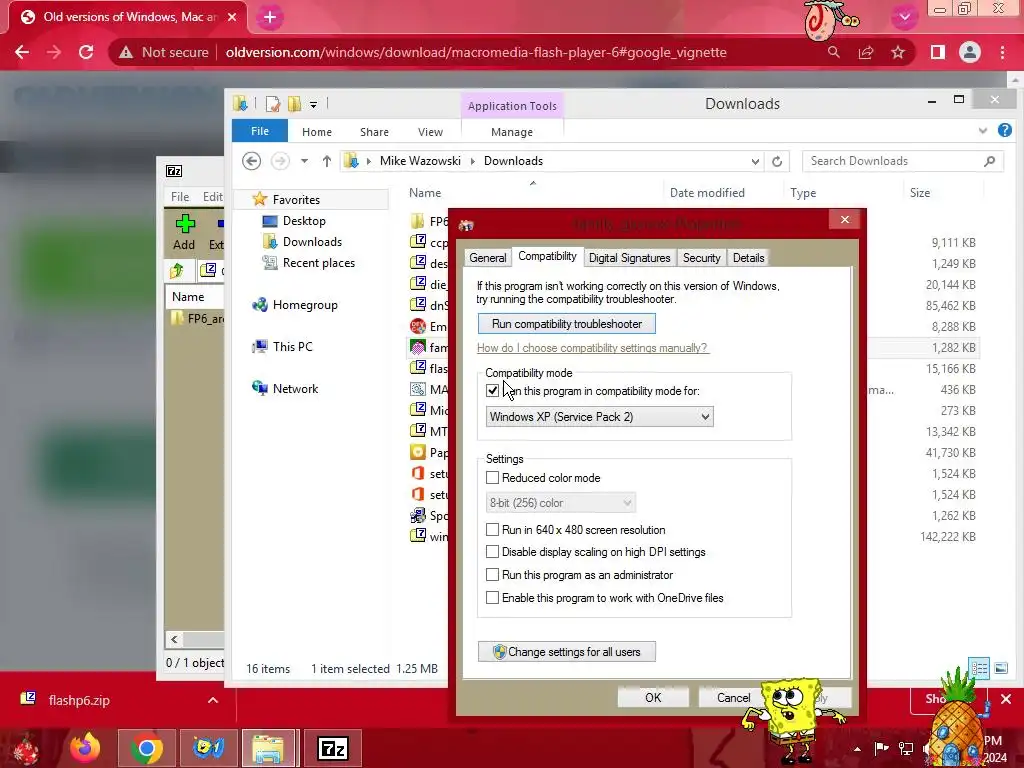Image resolution: width=1024 pixels, height=768 pixels.
Task: Open Chrome tab search dropdown
Action: [904, 18]
